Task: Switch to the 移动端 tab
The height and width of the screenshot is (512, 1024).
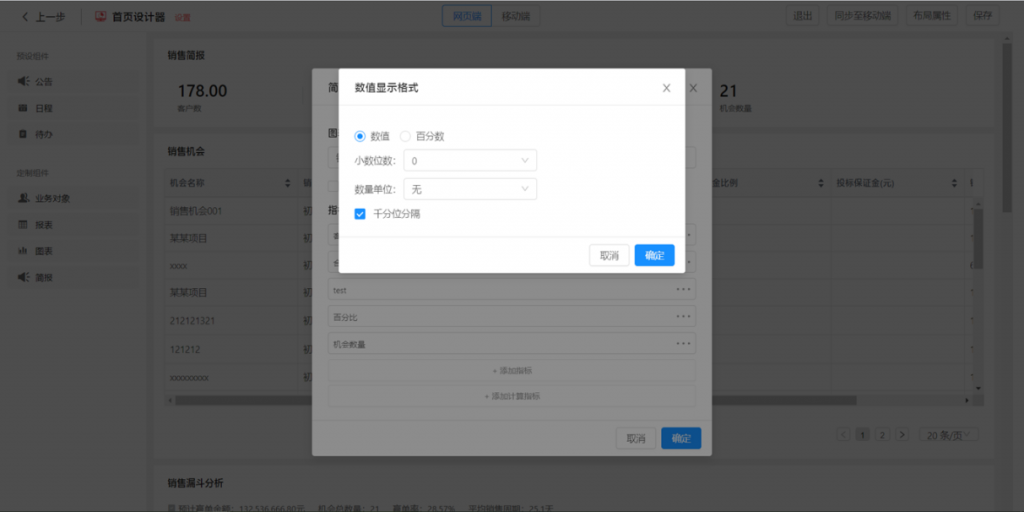Action: click(516, 16)
